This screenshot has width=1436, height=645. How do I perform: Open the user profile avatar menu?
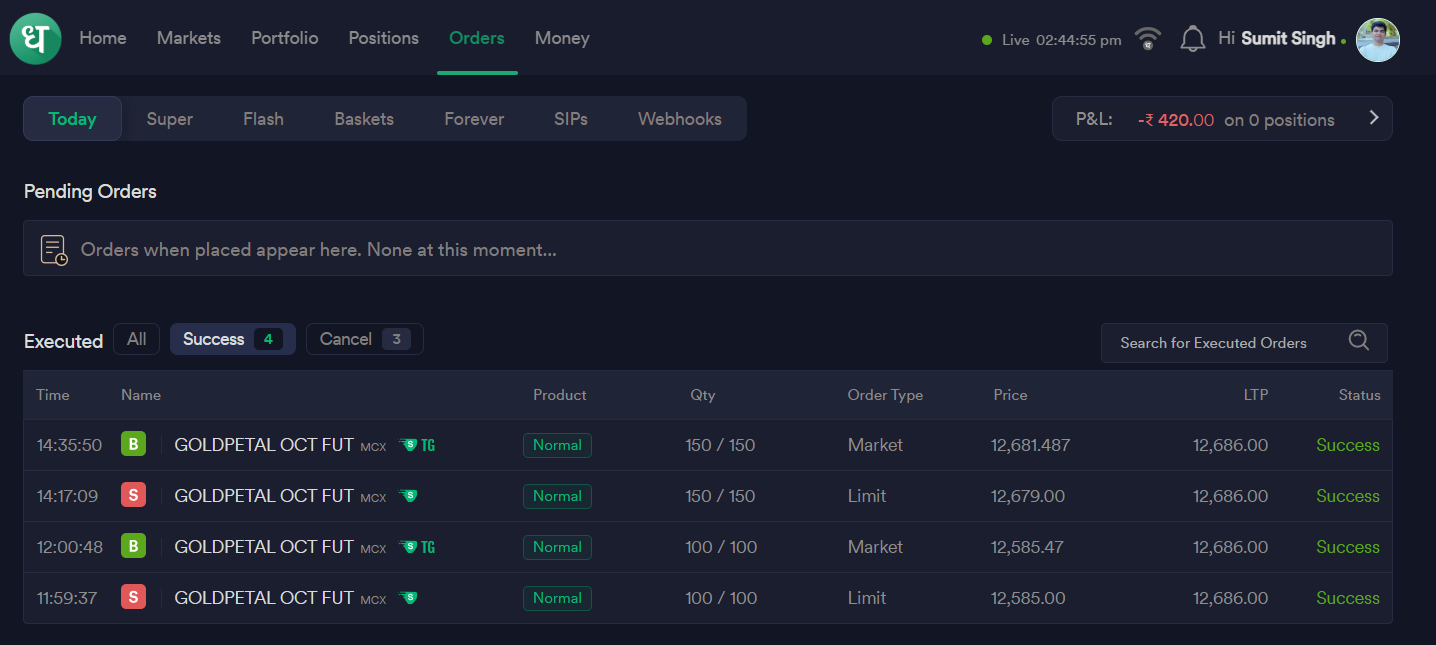click(1377, 40)
